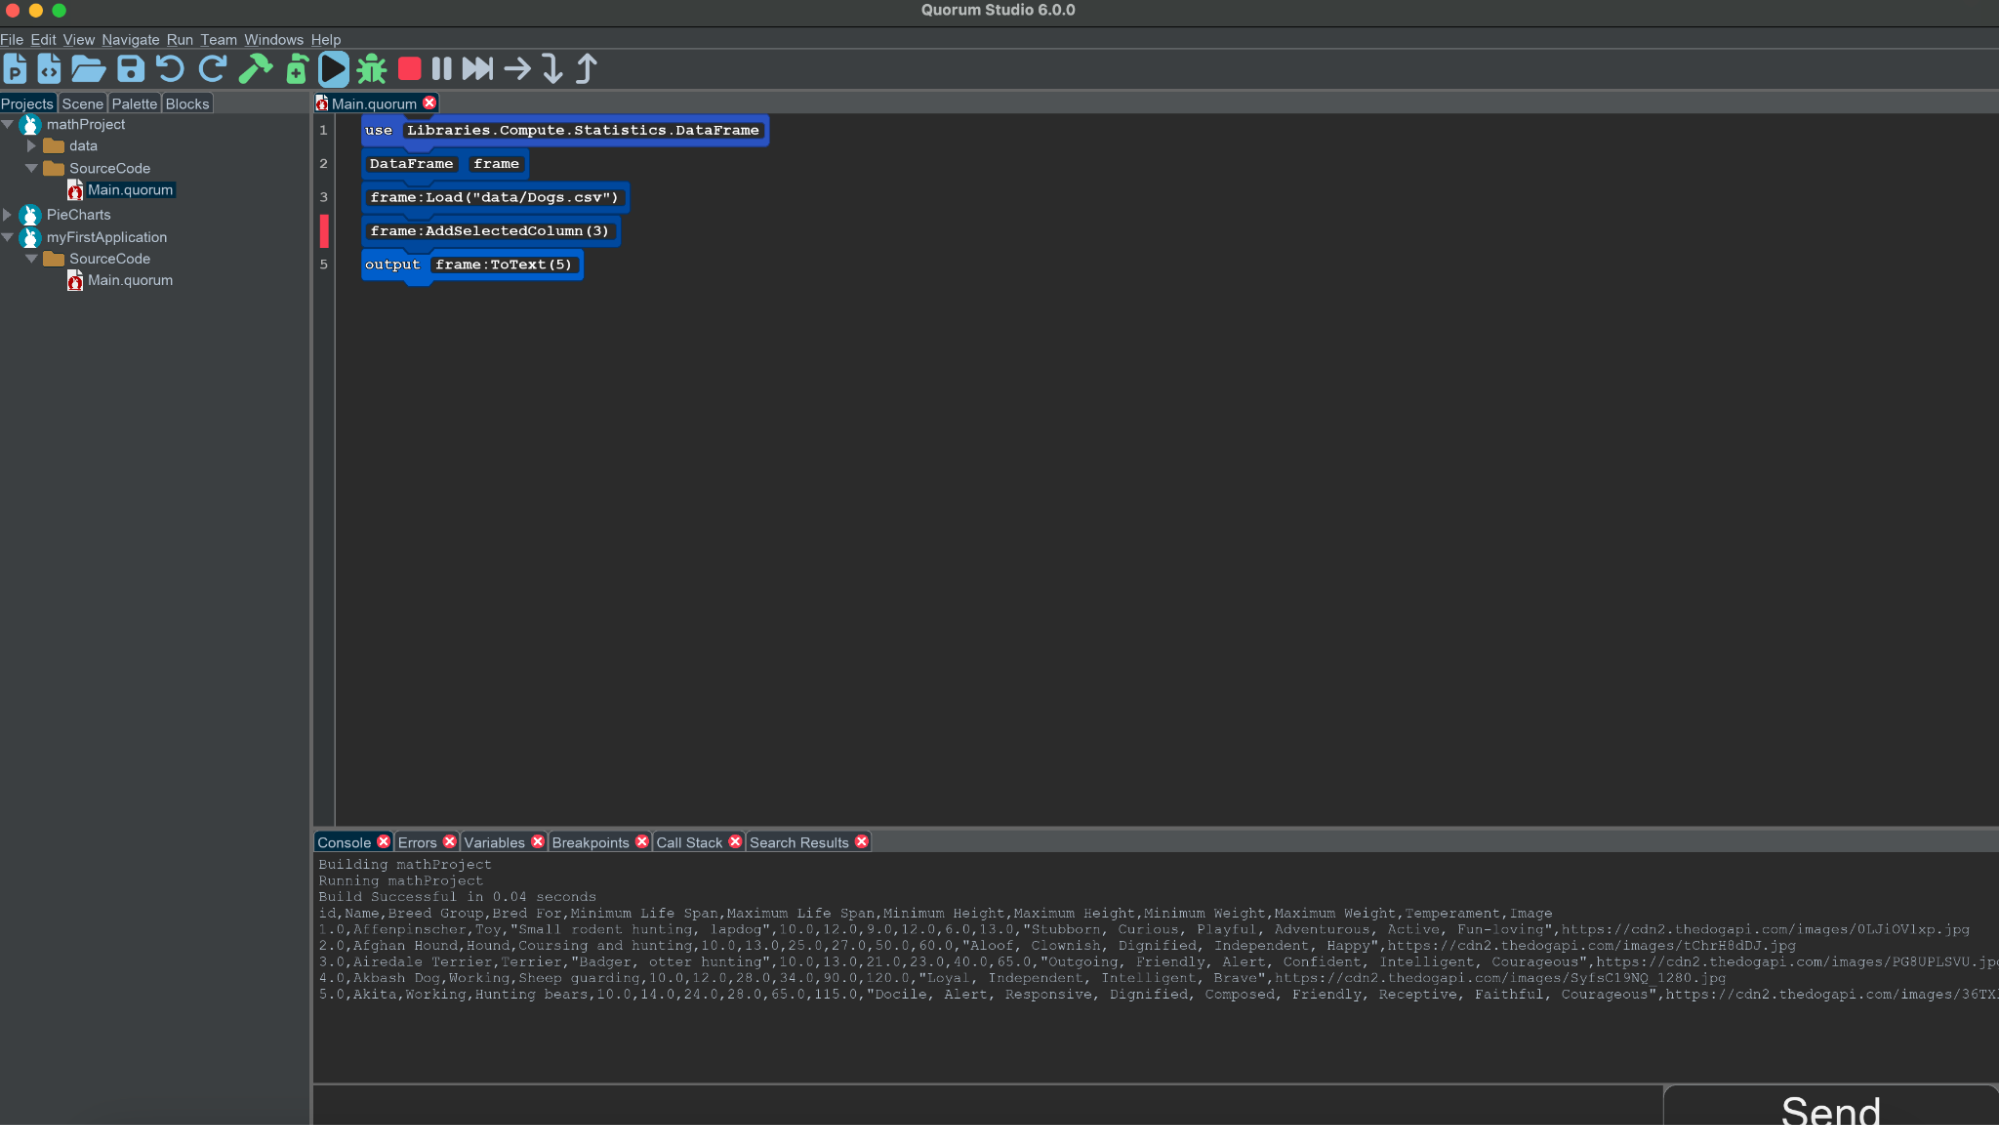Select the Scene panel tab
1999x1126 pixels.
tap(81, 103)
